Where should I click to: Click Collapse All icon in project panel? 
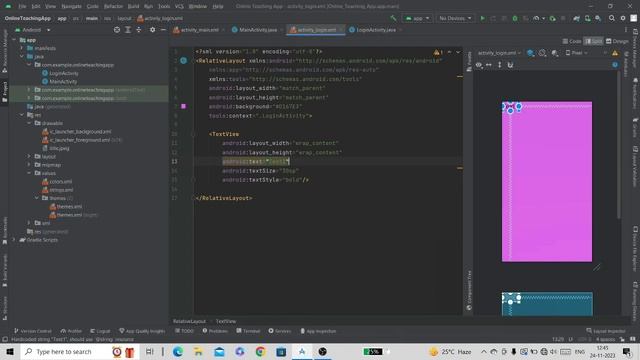click(139, 30)
